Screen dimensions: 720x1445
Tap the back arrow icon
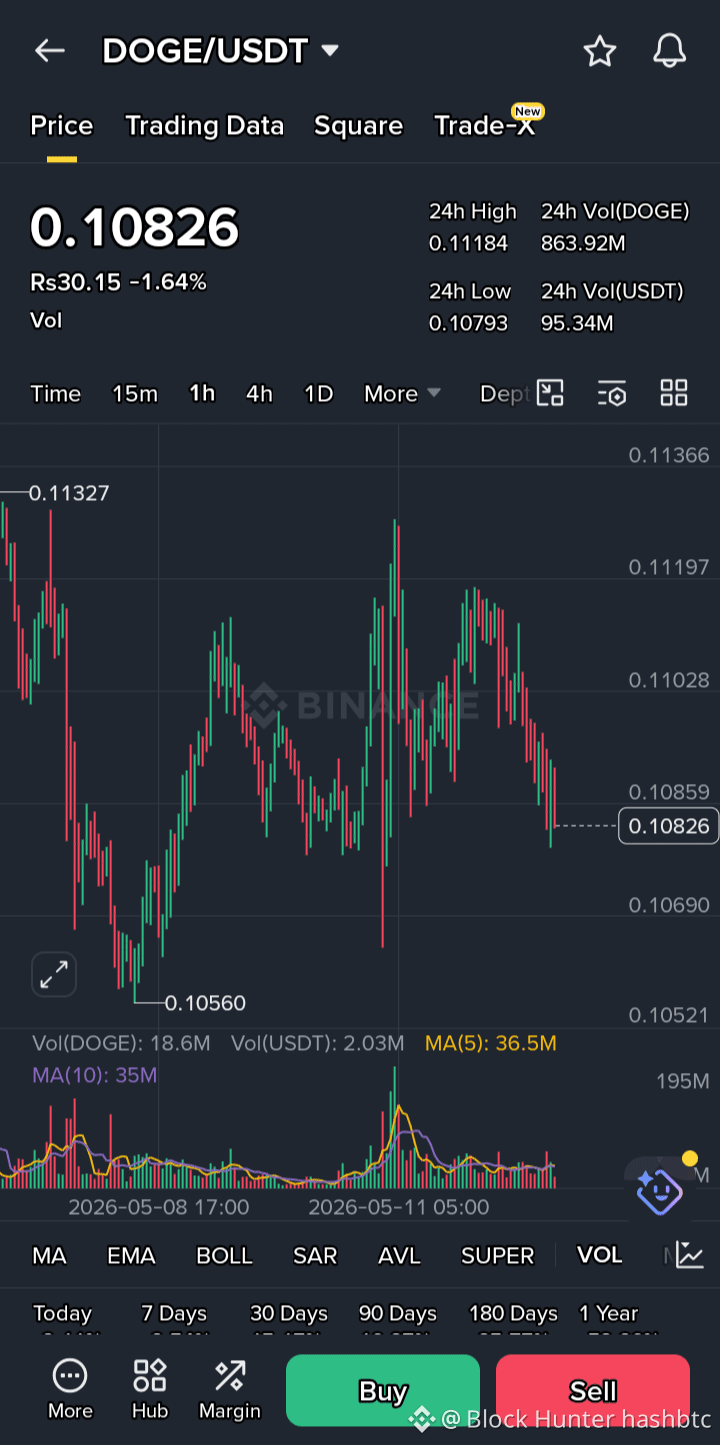pyautogui.click(x=49, y=50)
